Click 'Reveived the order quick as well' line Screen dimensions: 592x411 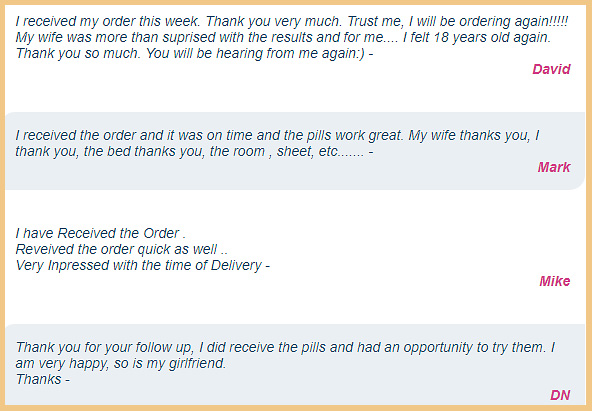point(122,249)
